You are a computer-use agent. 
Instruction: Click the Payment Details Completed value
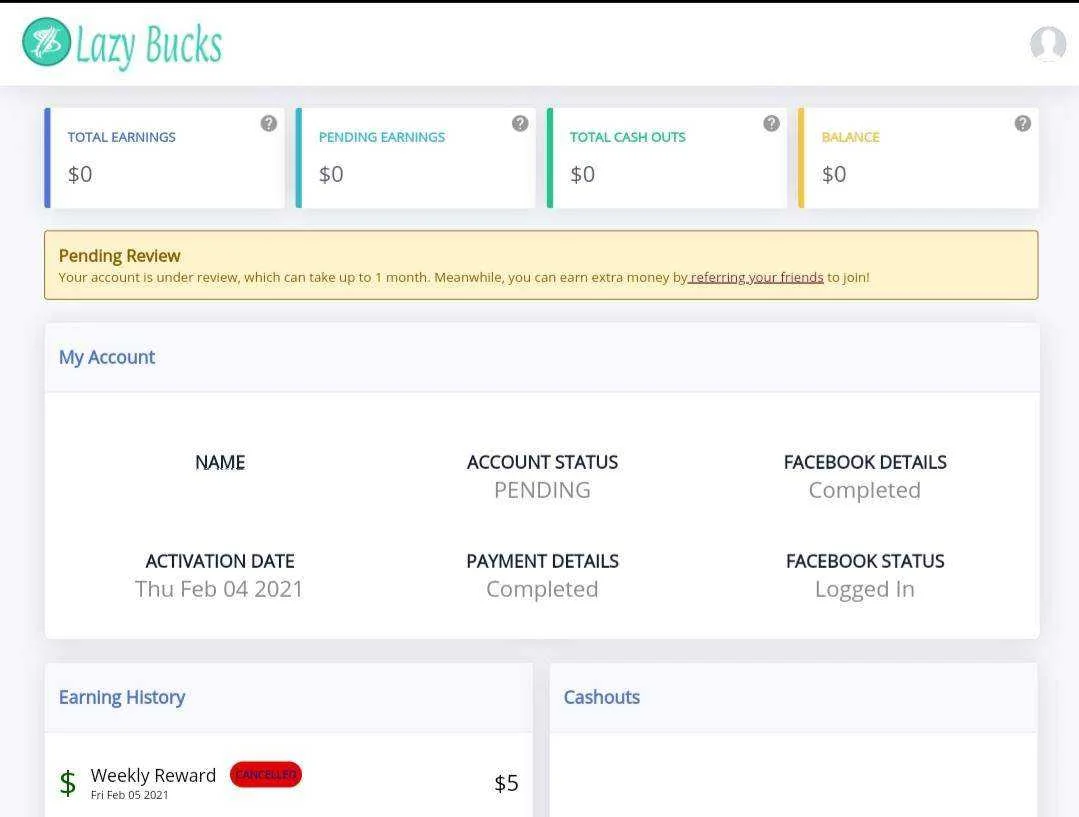pyautogui.click(x=542, y=589)
